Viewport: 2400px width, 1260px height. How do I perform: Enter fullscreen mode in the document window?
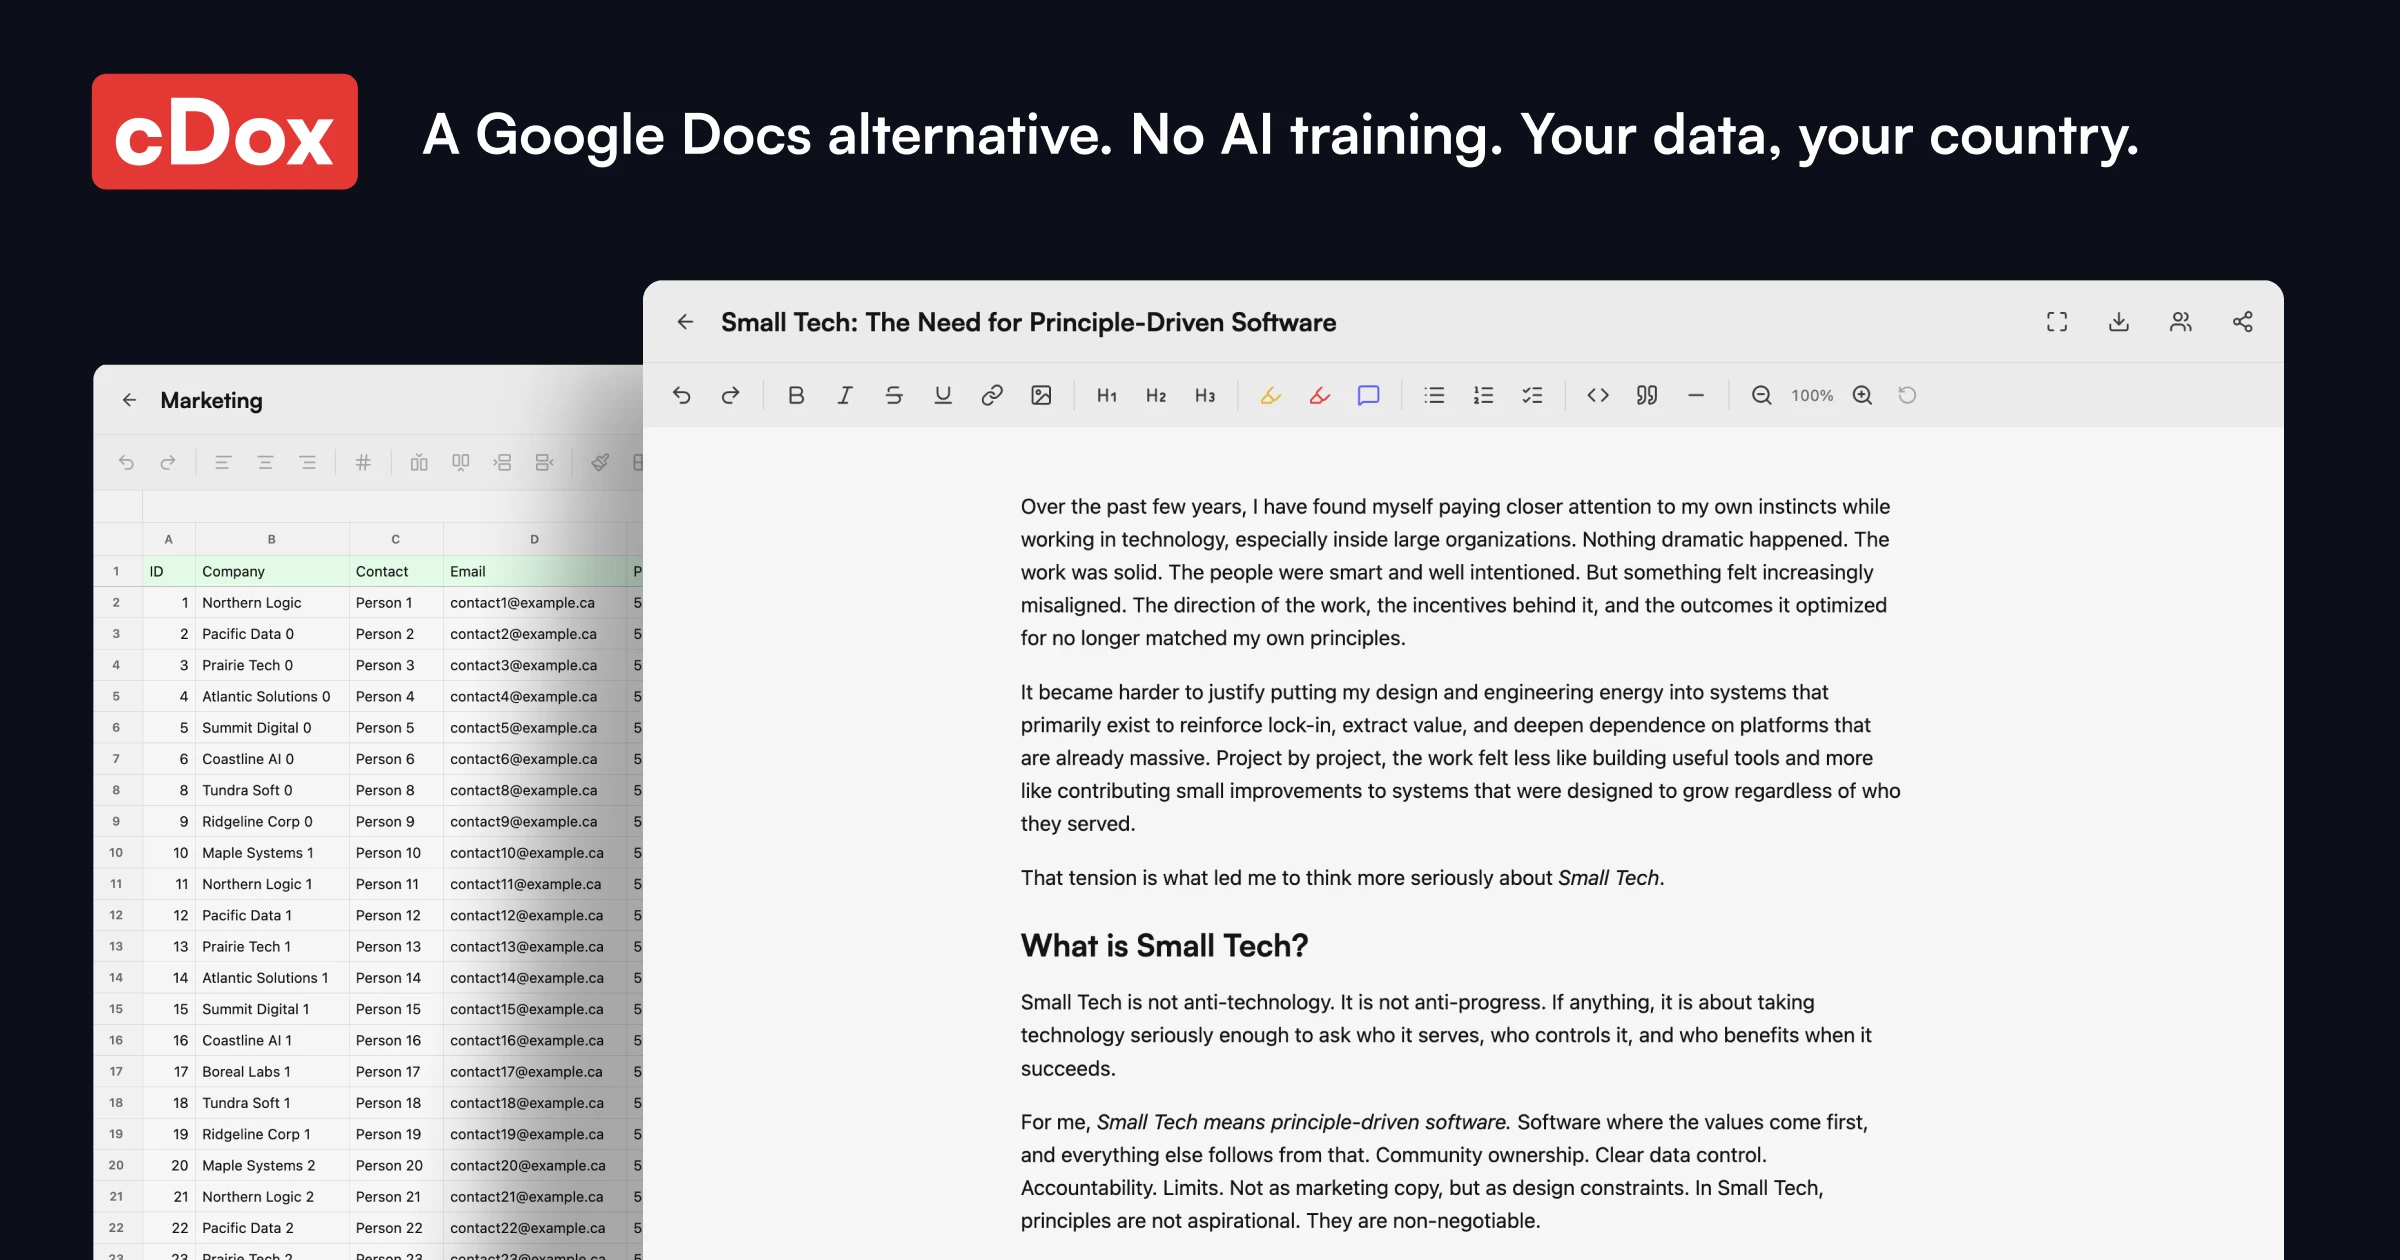click(2057, 322)
